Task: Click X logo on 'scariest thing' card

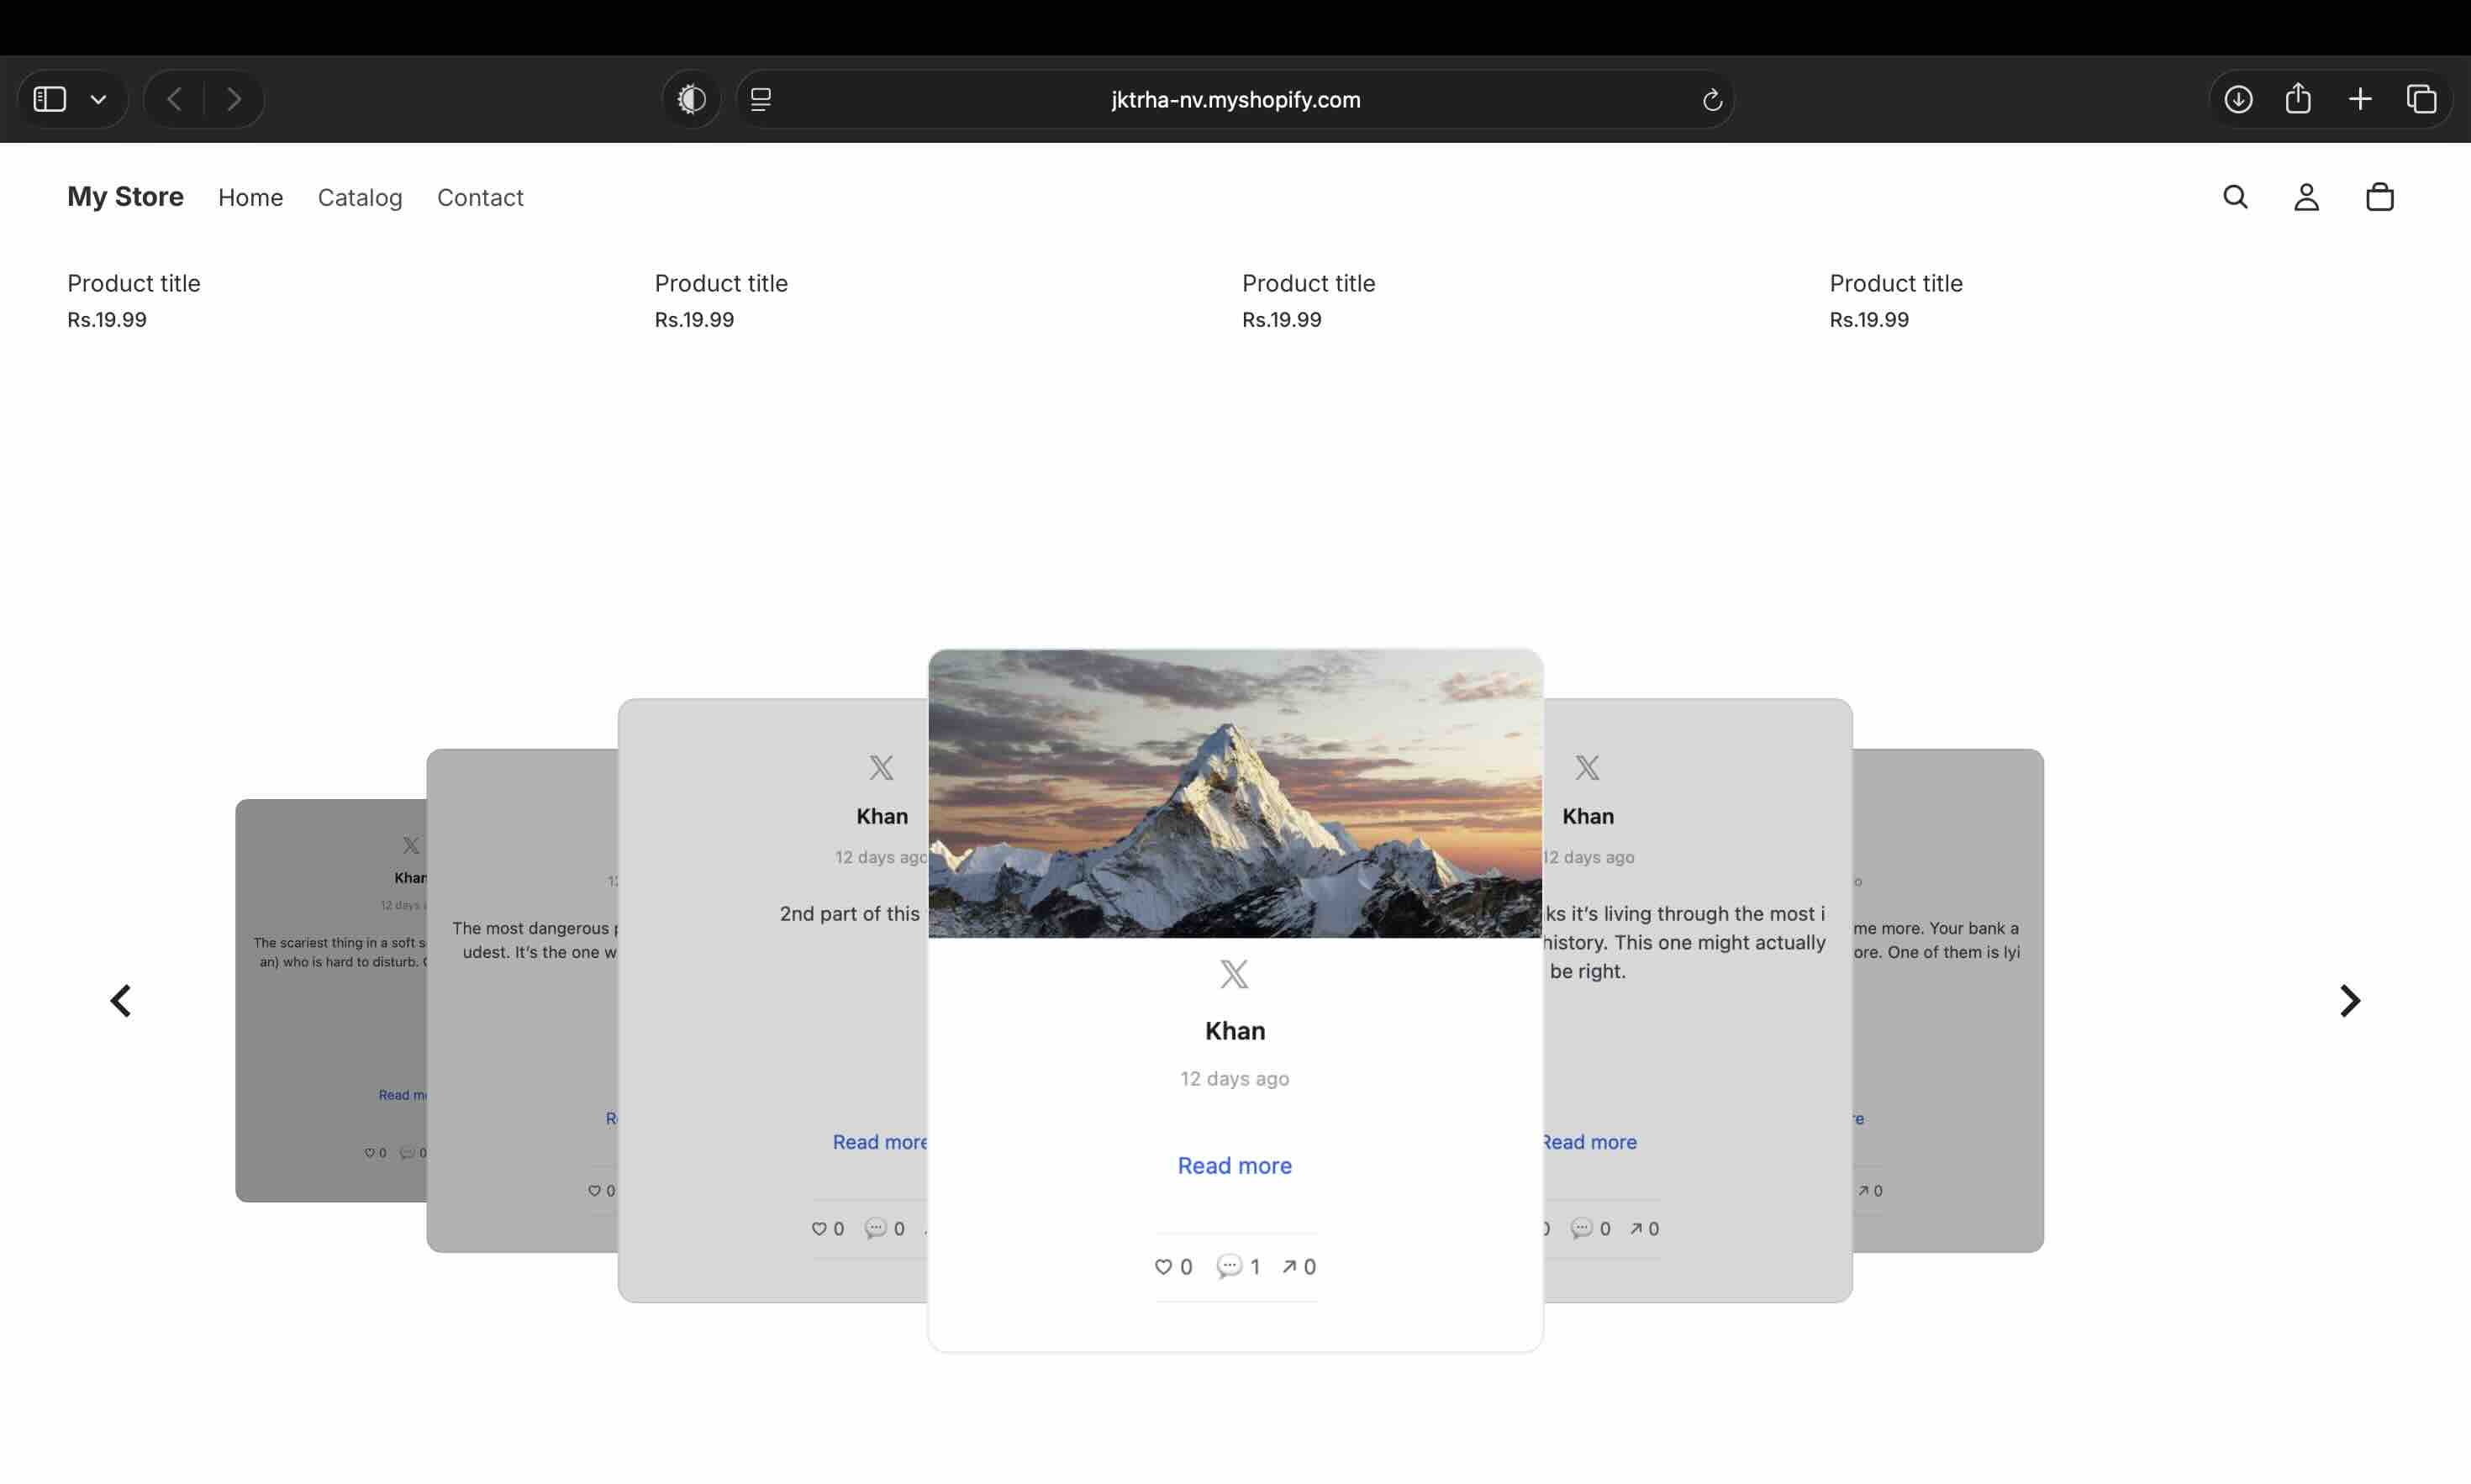Action: coord(411,845)
